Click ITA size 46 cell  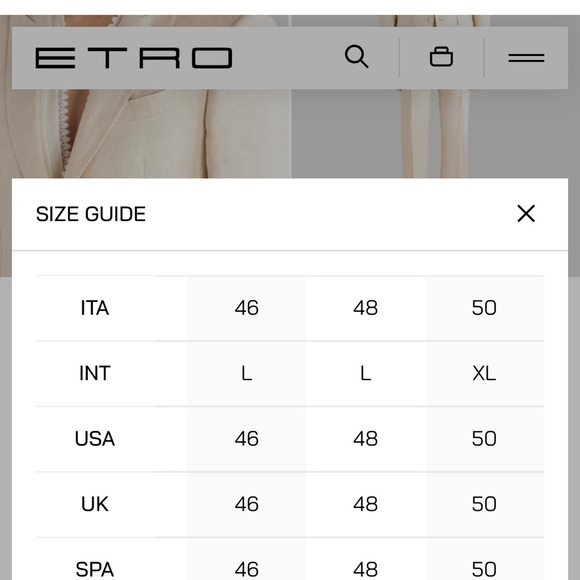point(247,308)
